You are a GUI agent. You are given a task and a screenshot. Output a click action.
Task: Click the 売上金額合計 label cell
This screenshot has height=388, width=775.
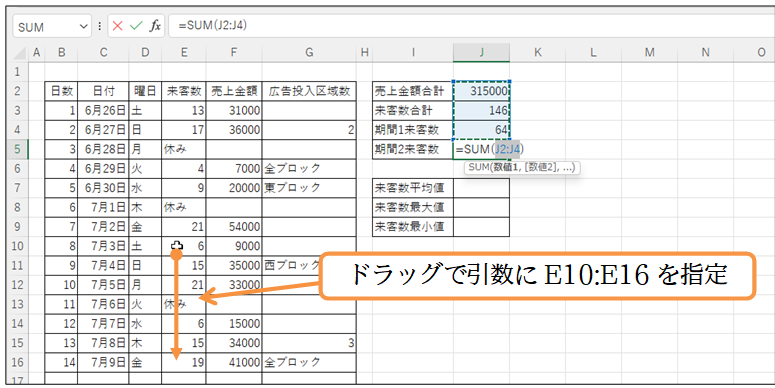point(413,91)
